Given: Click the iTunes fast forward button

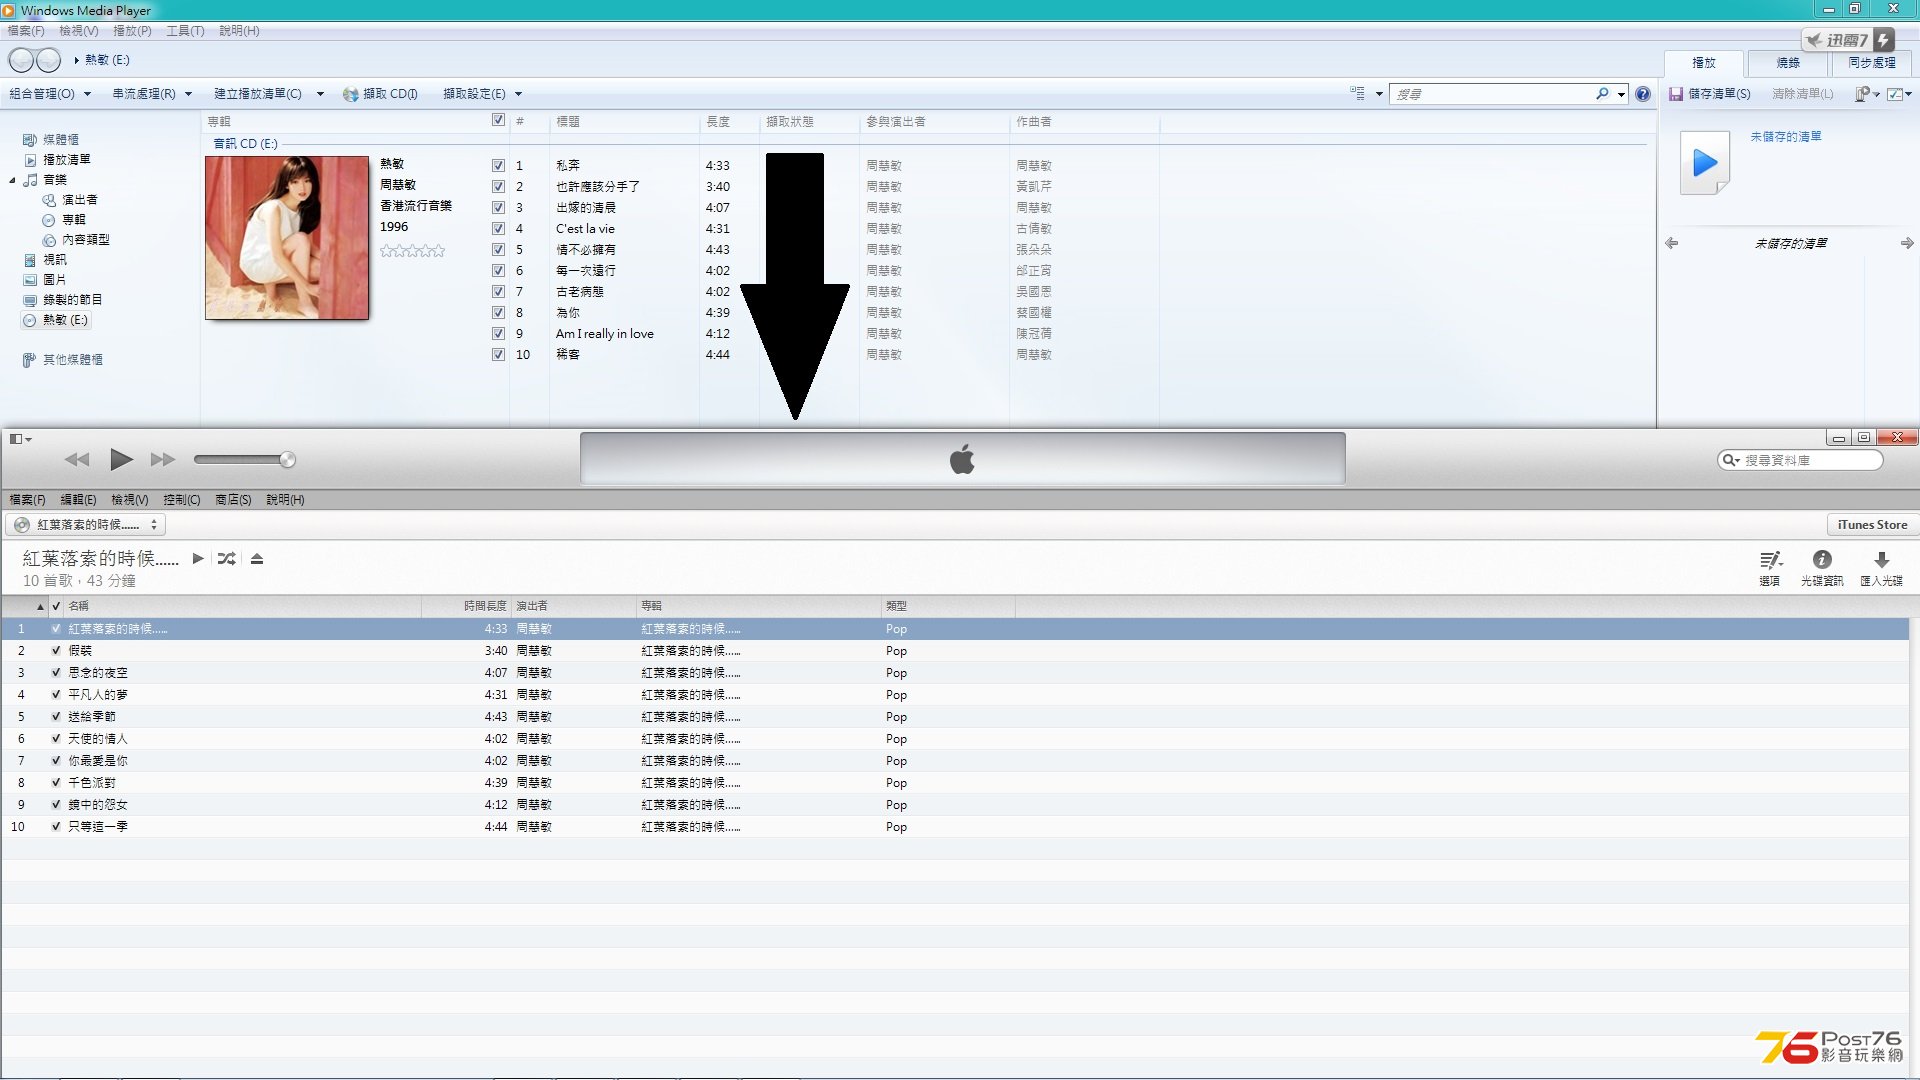Looking at the screenshot, I should coord(162,460).
